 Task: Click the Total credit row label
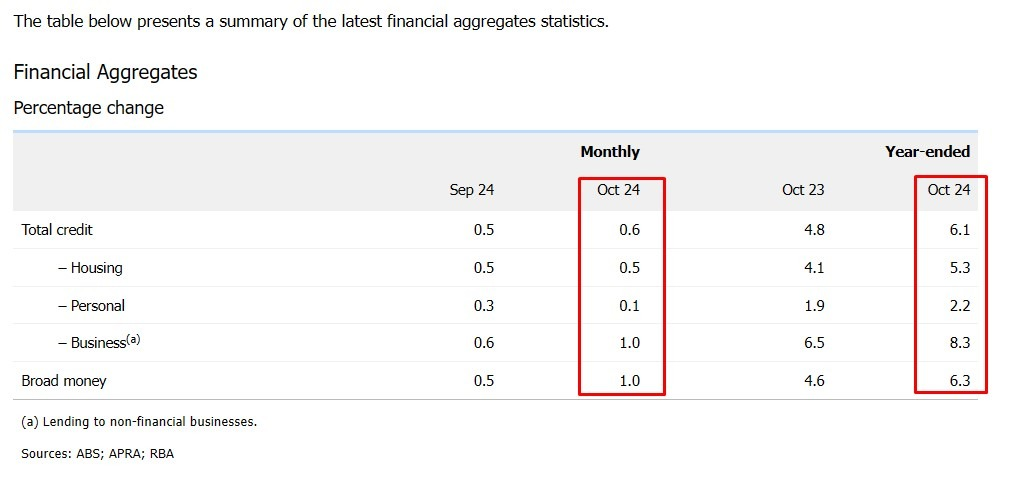57,229
